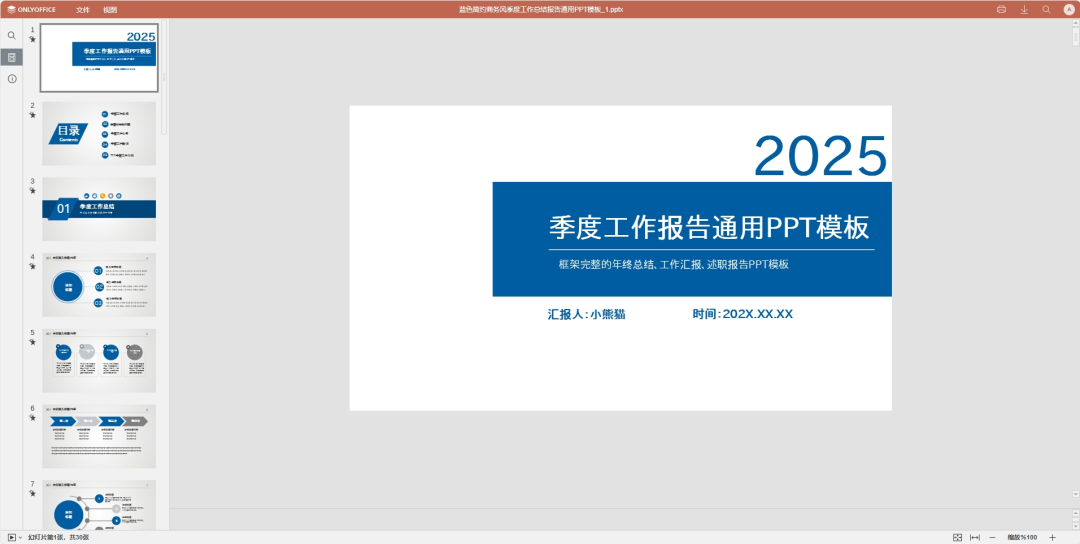The width and height of the screenshot is (1080, 544).
Task: Select slide 6 thumbnail with arrow steps
Action: coord(99,437)
